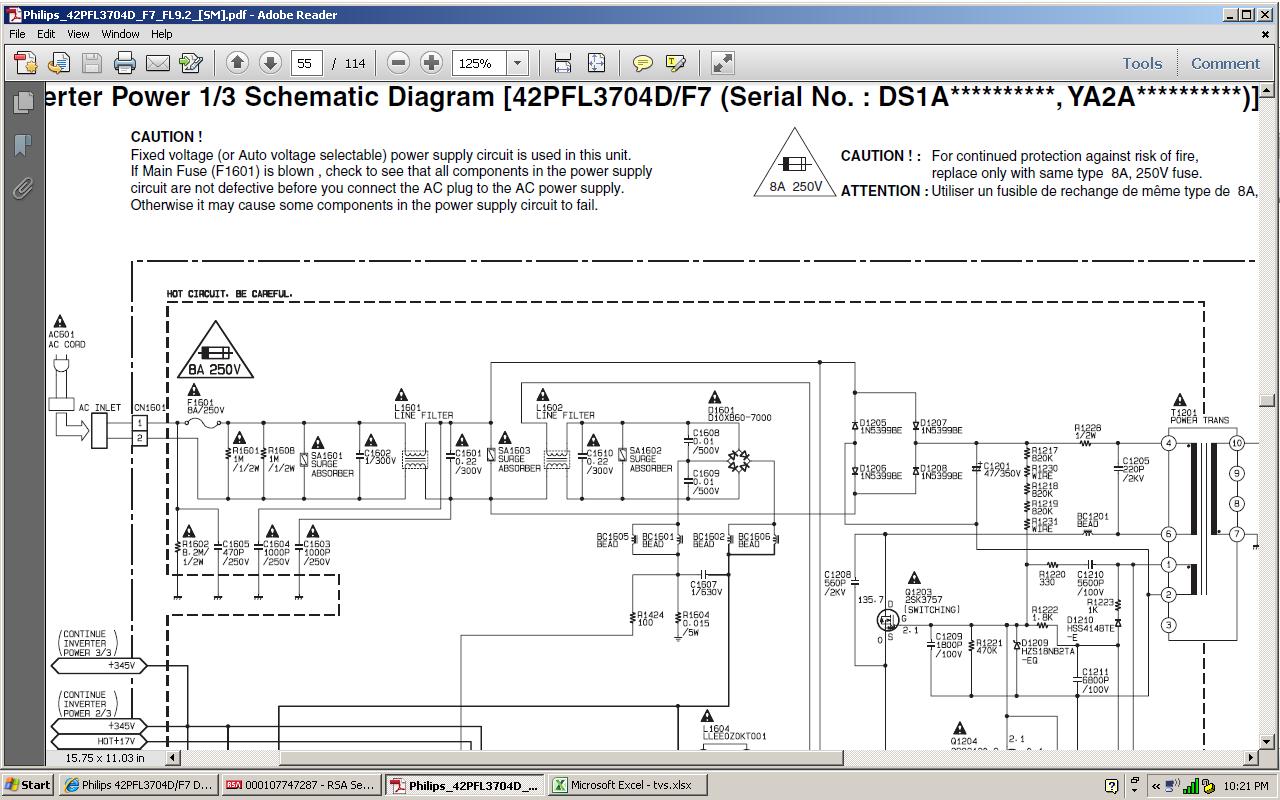This screenshot has width=1280, height=800.
Task: Select the highlight text tool
Action: pos(676,63)
